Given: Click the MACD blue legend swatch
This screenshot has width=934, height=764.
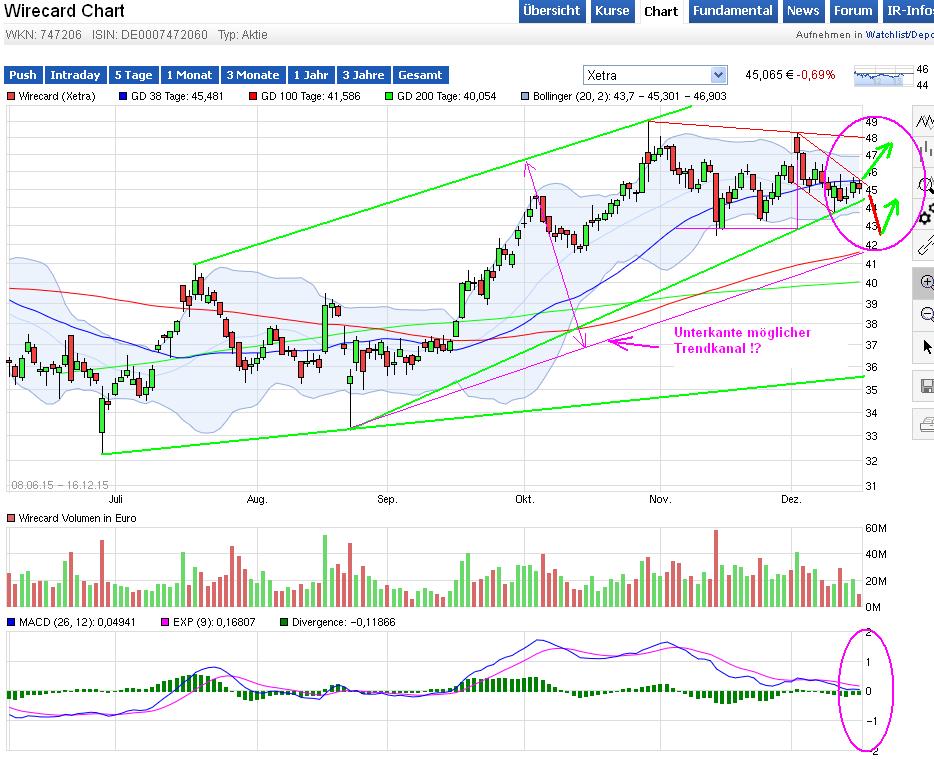Looking at the screenshot, I should (11, 622).
